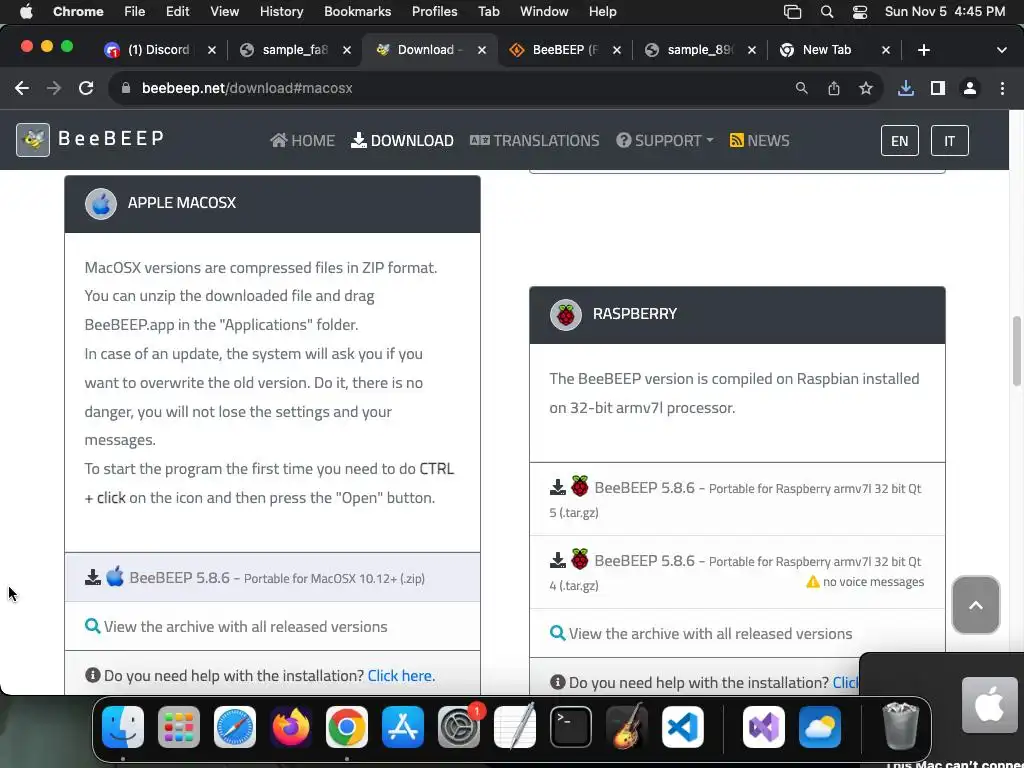This screenshot has height=768, width=1024.
Task: Go to the HOME page link
Action: [303, 140]
